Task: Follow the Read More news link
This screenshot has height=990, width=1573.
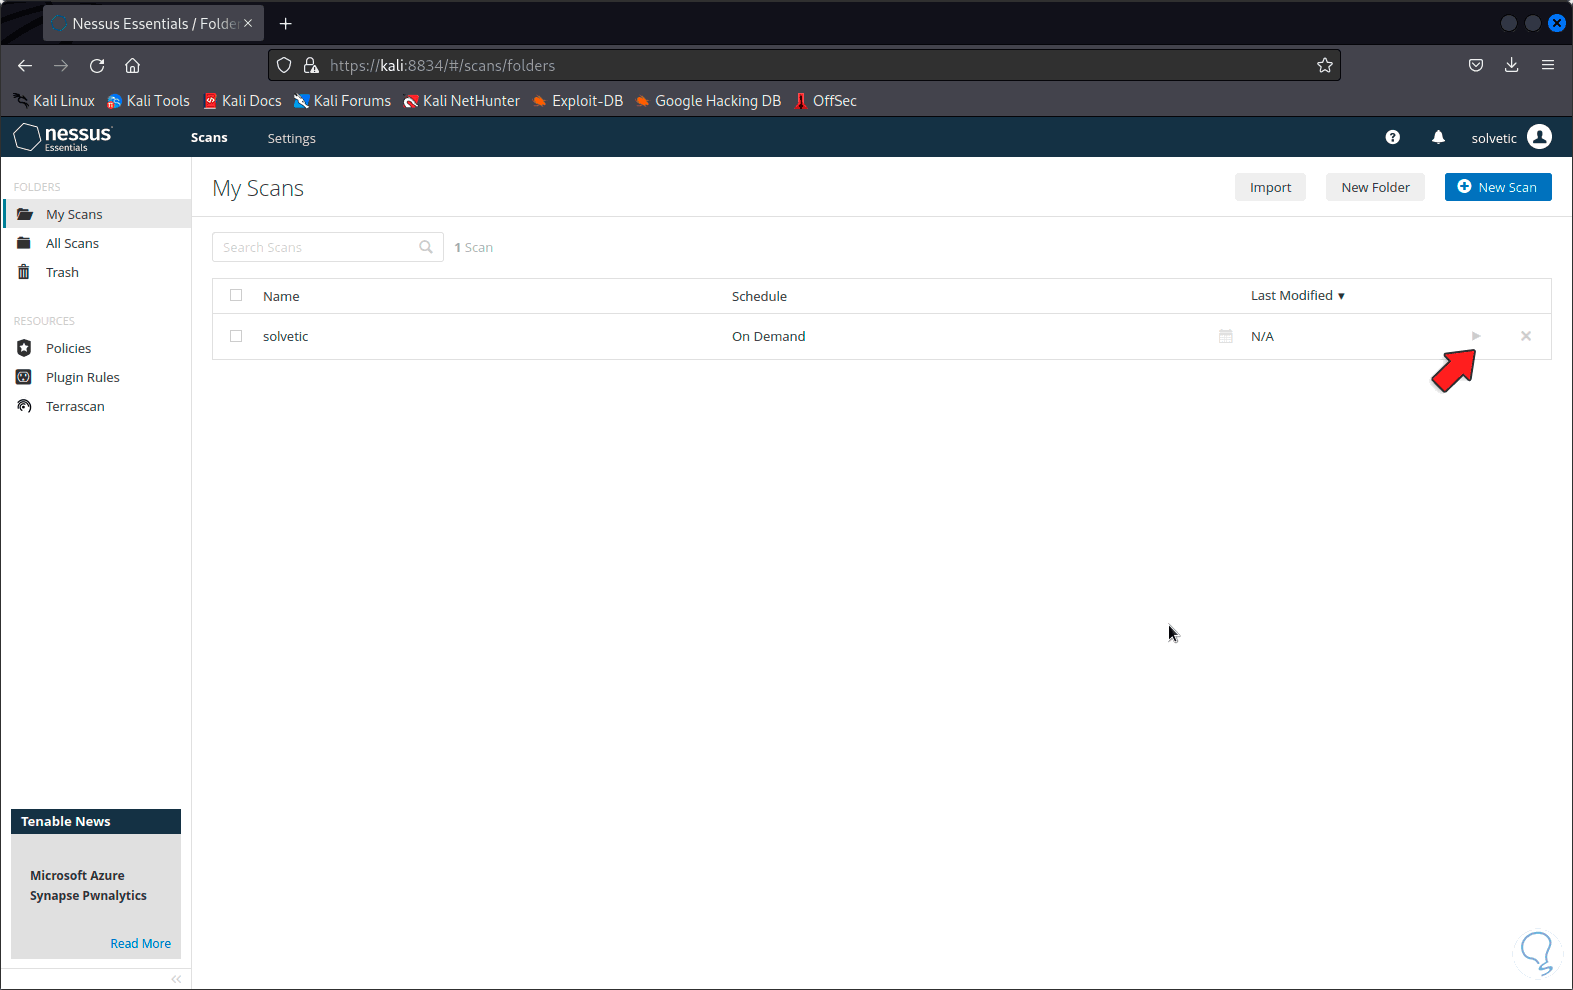Action: [140, 943]
